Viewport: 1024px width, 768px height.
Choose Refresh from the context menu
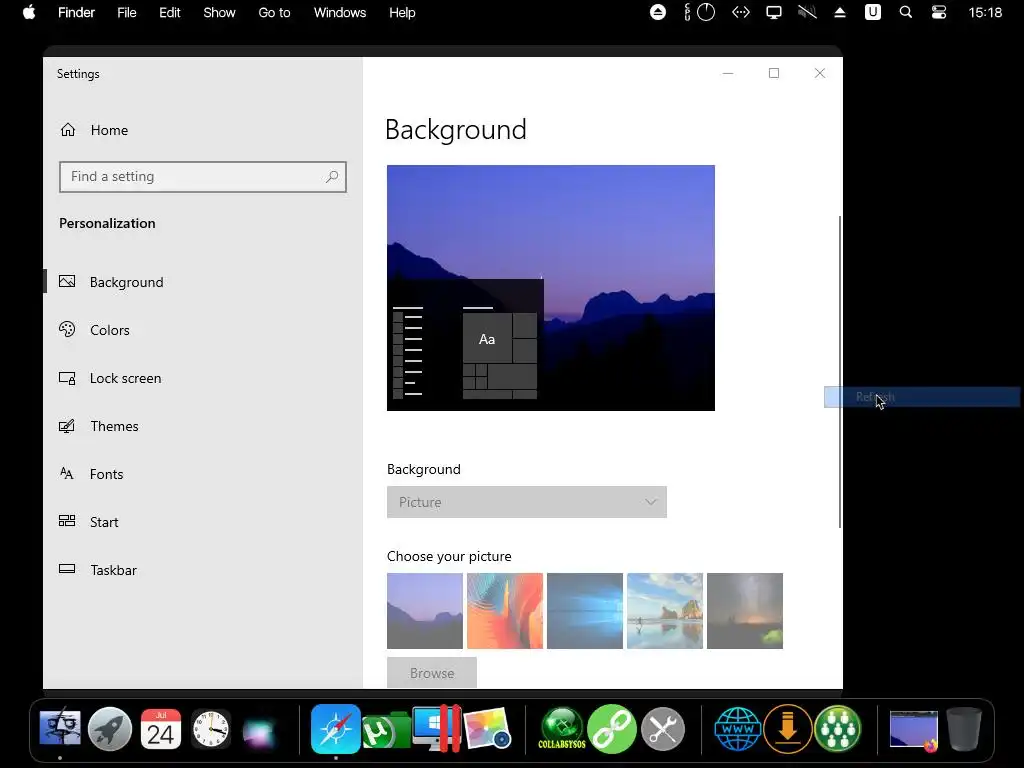922,397
